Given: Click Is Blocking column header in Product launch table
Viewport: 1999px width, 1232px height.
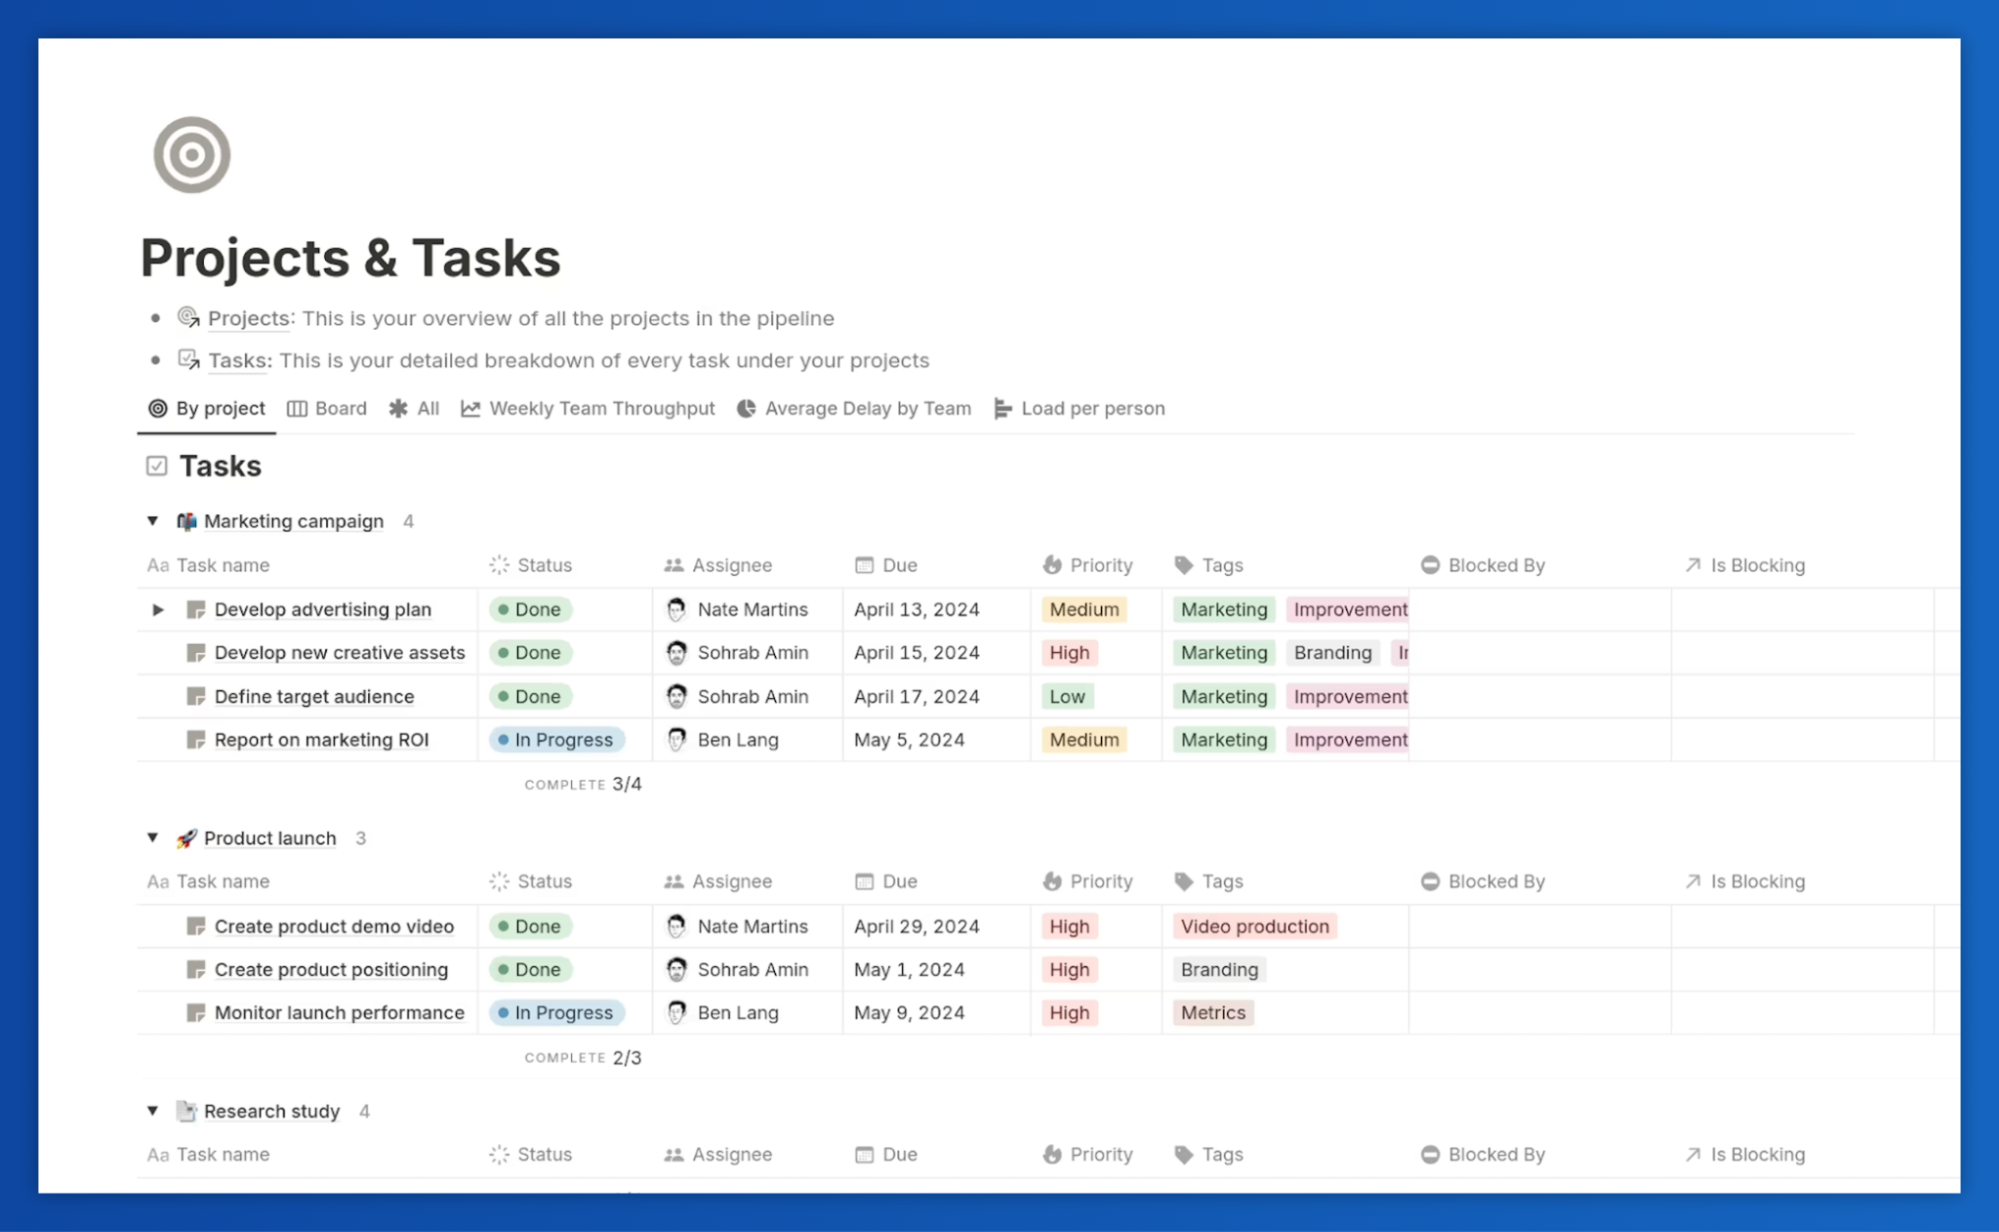Looking at the screenshot, I should click(1745, 881).
